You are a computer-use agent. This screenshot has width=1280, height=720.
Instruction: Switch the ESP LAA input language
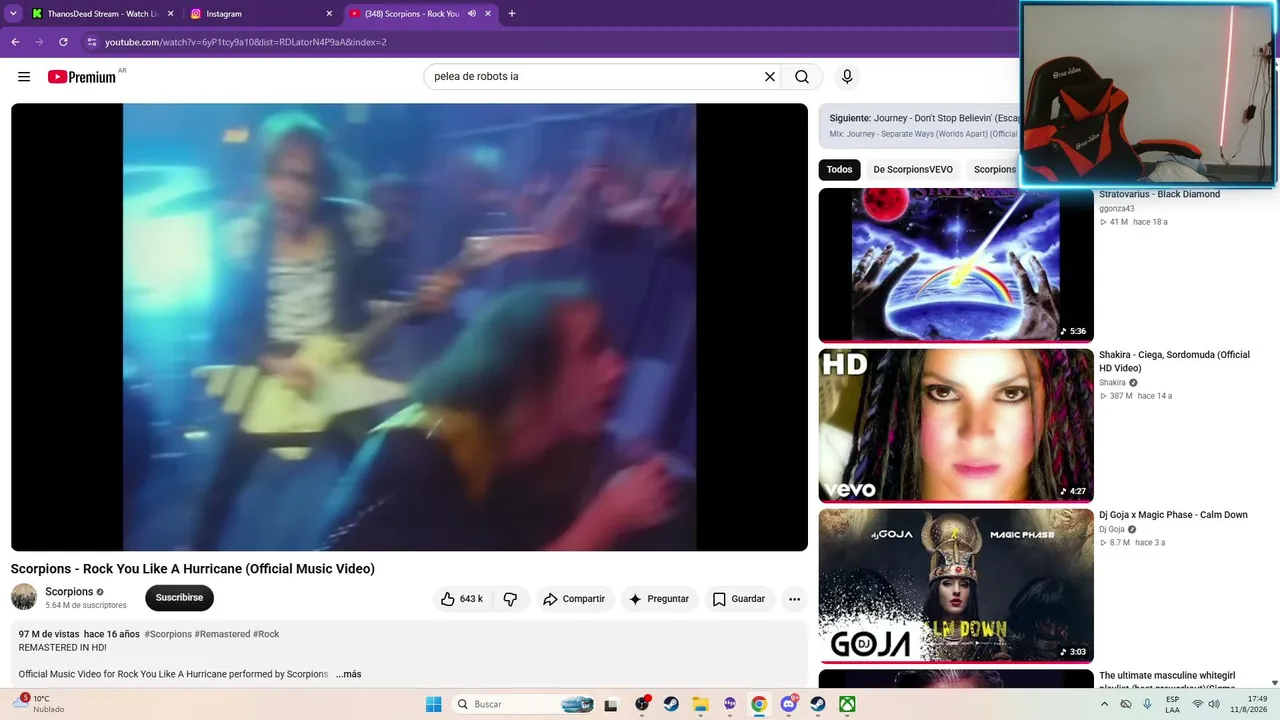pos(1172,704)
